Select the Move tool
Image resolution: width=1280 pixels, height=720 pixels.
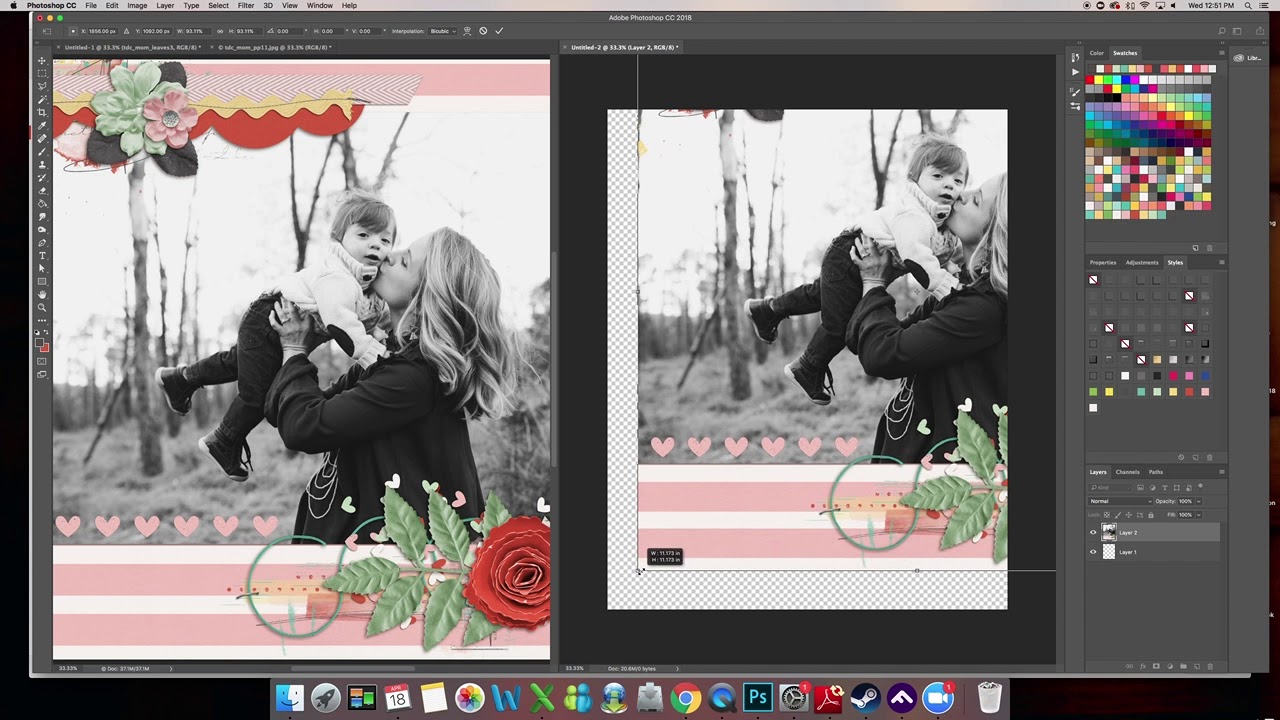pyautogui.click(x=43, y=60)
